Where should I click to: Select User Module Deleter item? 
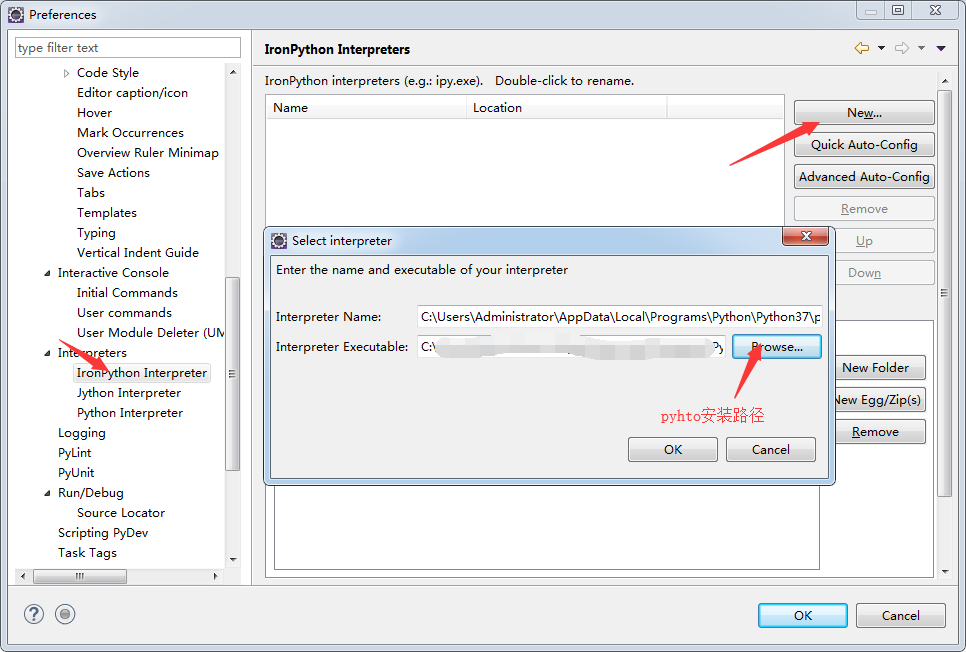point(150,333)
